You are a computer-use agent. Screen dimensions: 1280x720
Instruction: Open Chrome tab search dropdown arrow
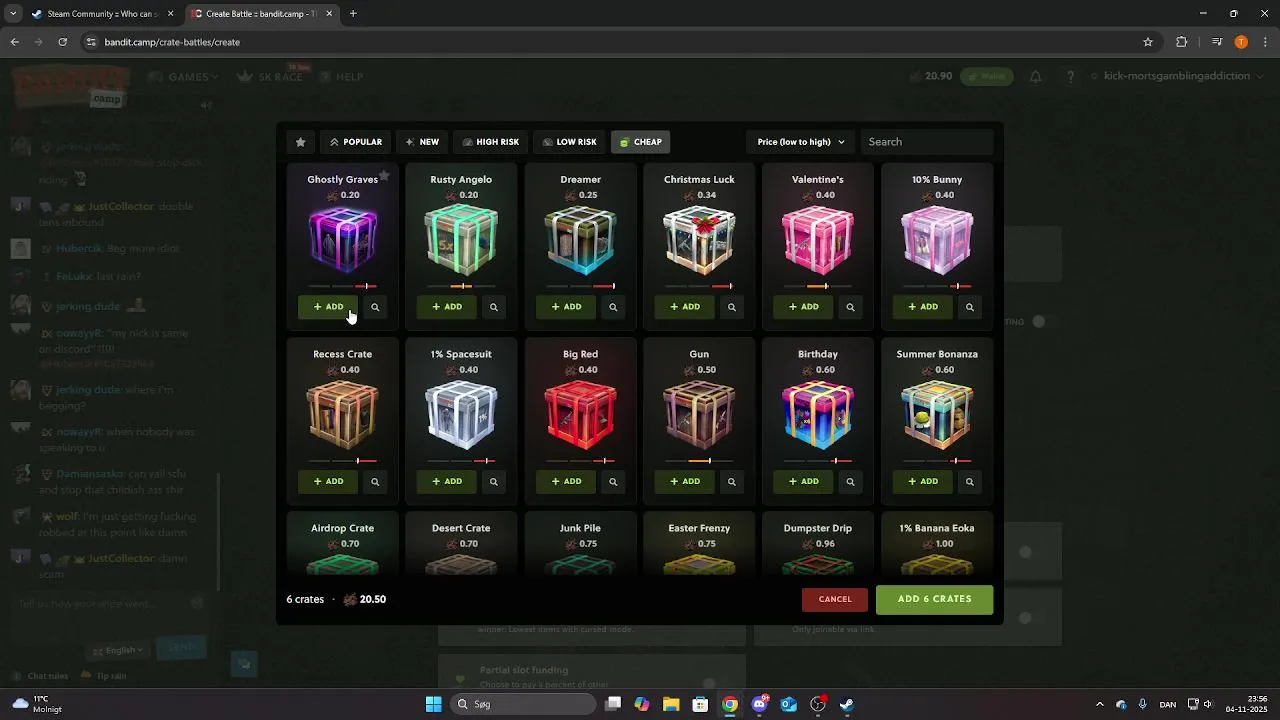pos(13,14)
